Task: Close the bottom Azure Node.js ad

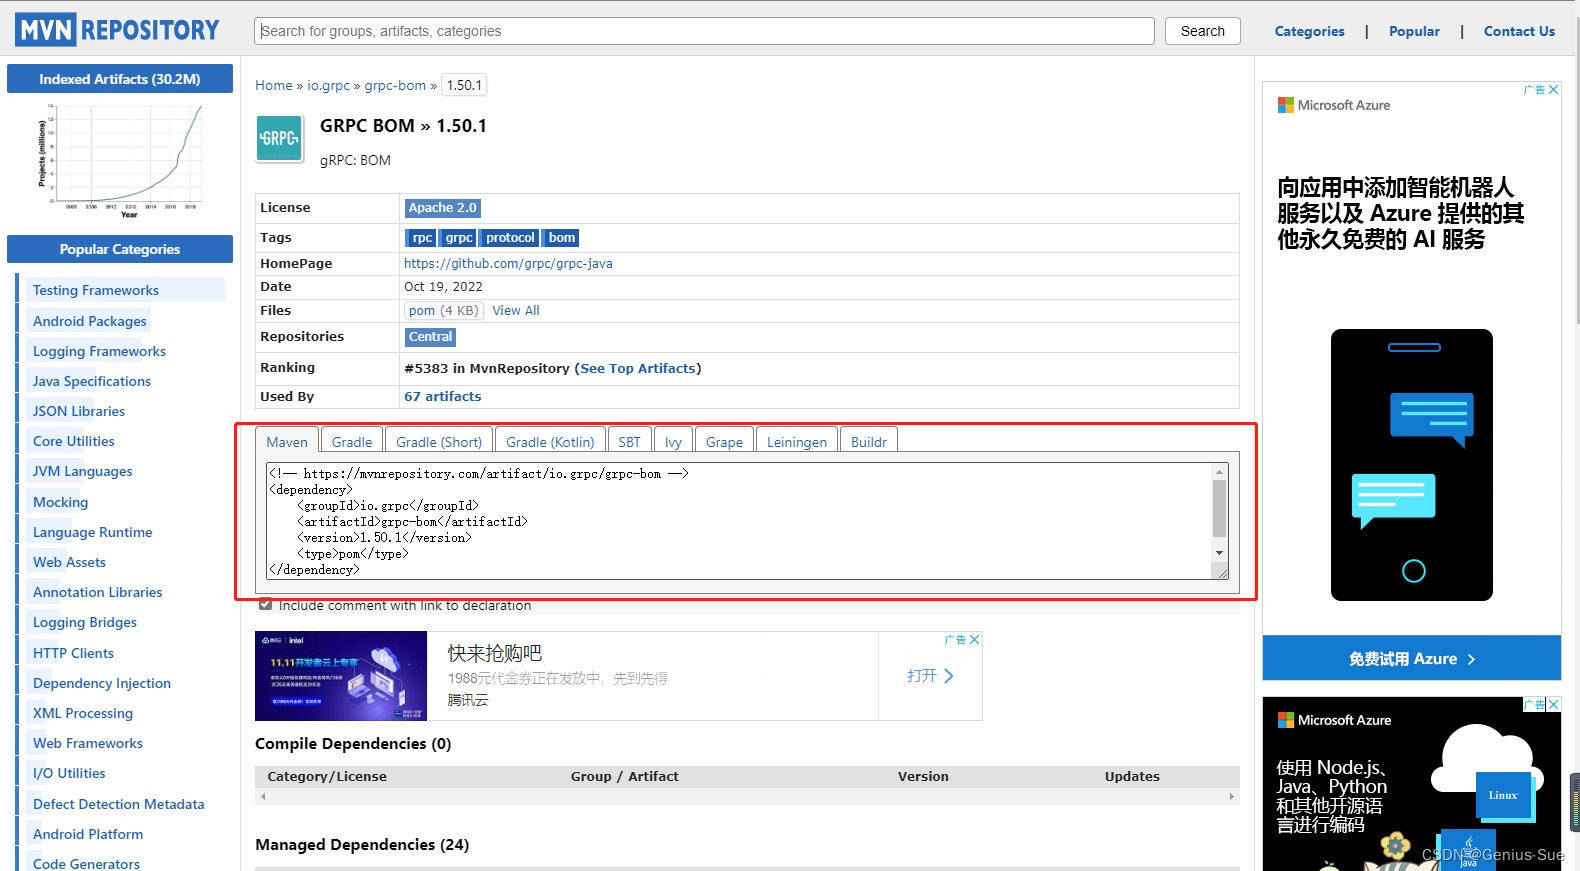Action: 1553,705
